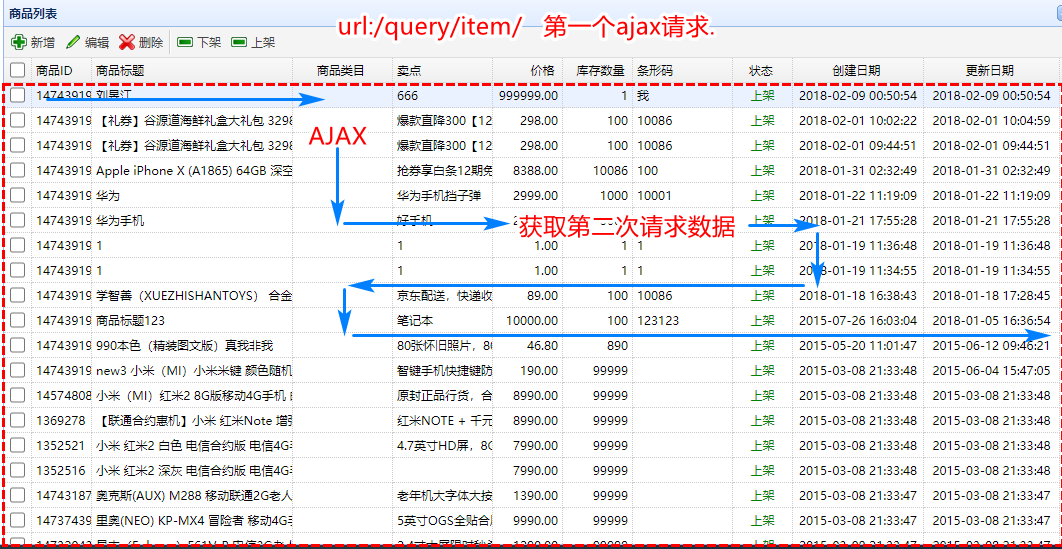Viewport: 1062px width, 549px height.
Task: Click the barcode cell '123123'
Action: click(x=658, y=321)
